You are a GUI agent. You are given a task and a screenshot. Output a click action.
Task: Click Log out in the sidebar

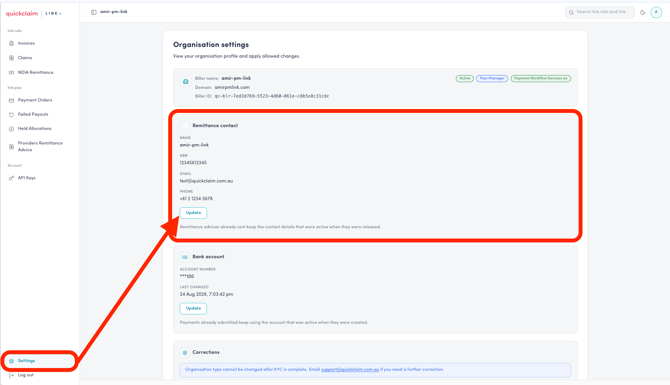[25, 375]
